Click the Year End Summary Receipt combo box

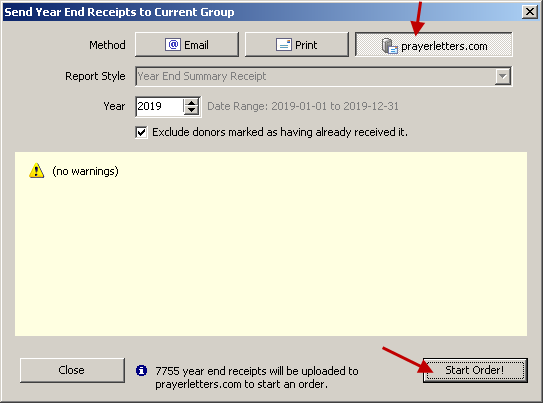point(323,77)
